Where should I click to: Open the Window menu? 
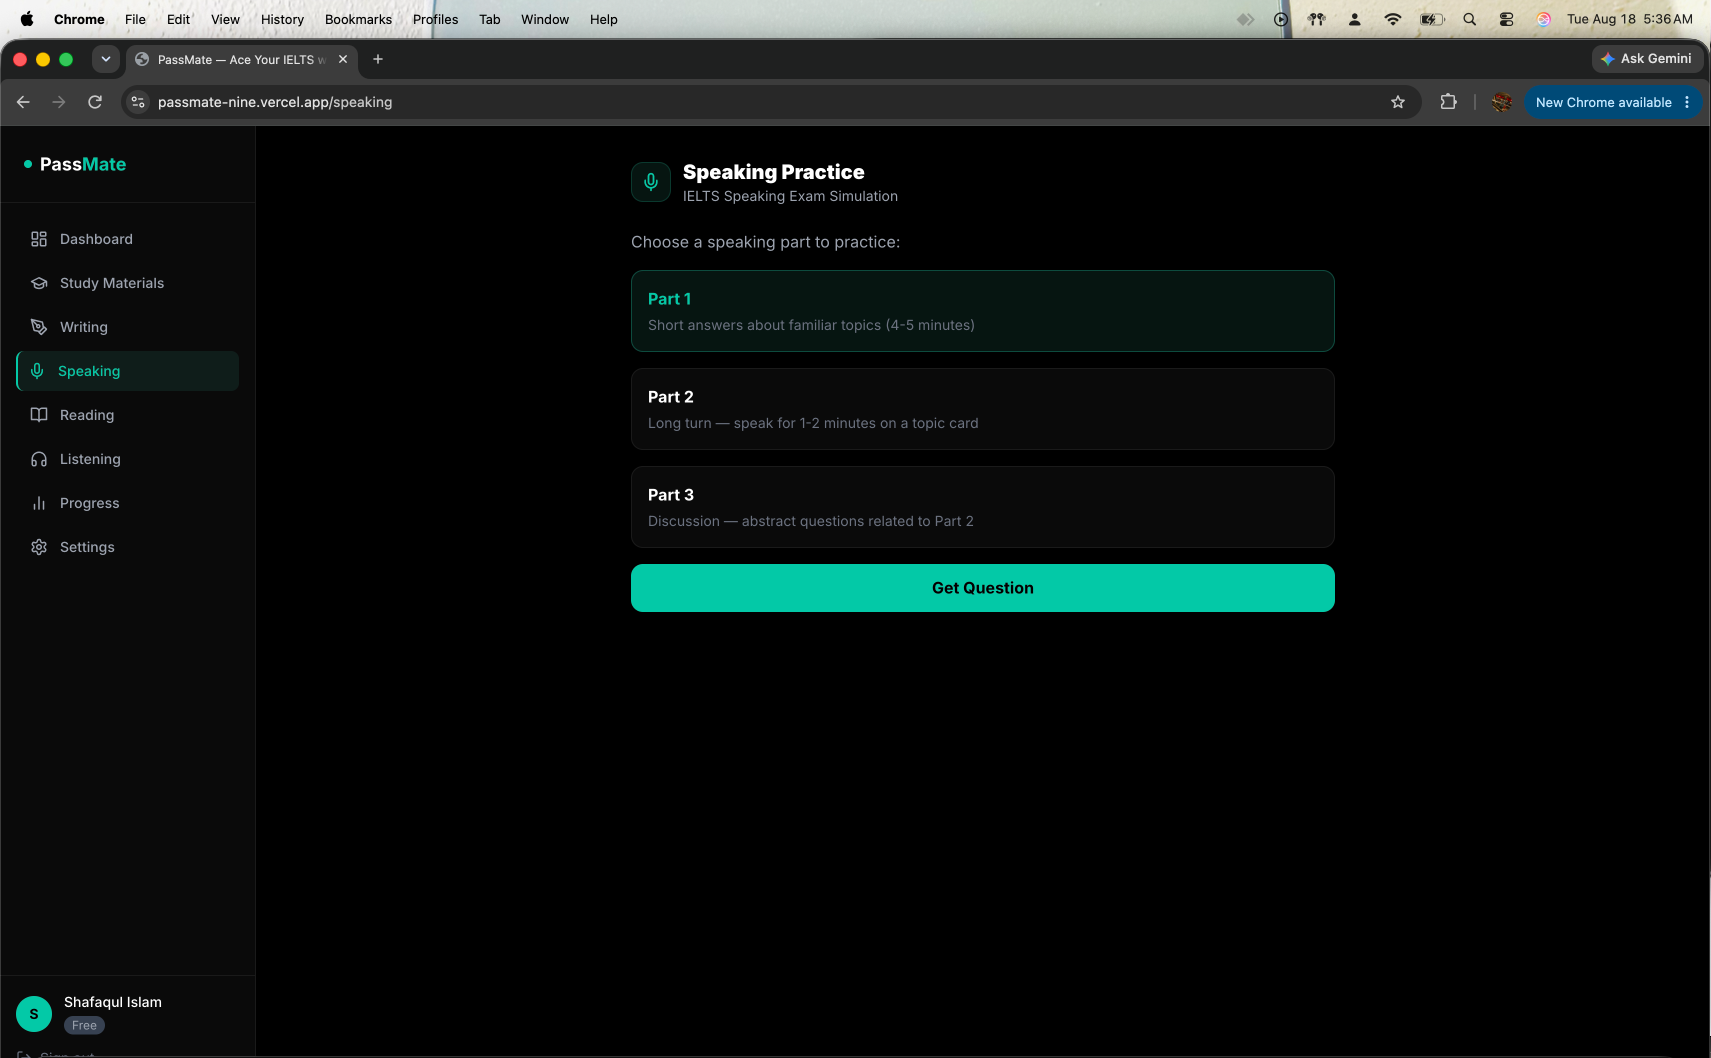tap(545, 19)
